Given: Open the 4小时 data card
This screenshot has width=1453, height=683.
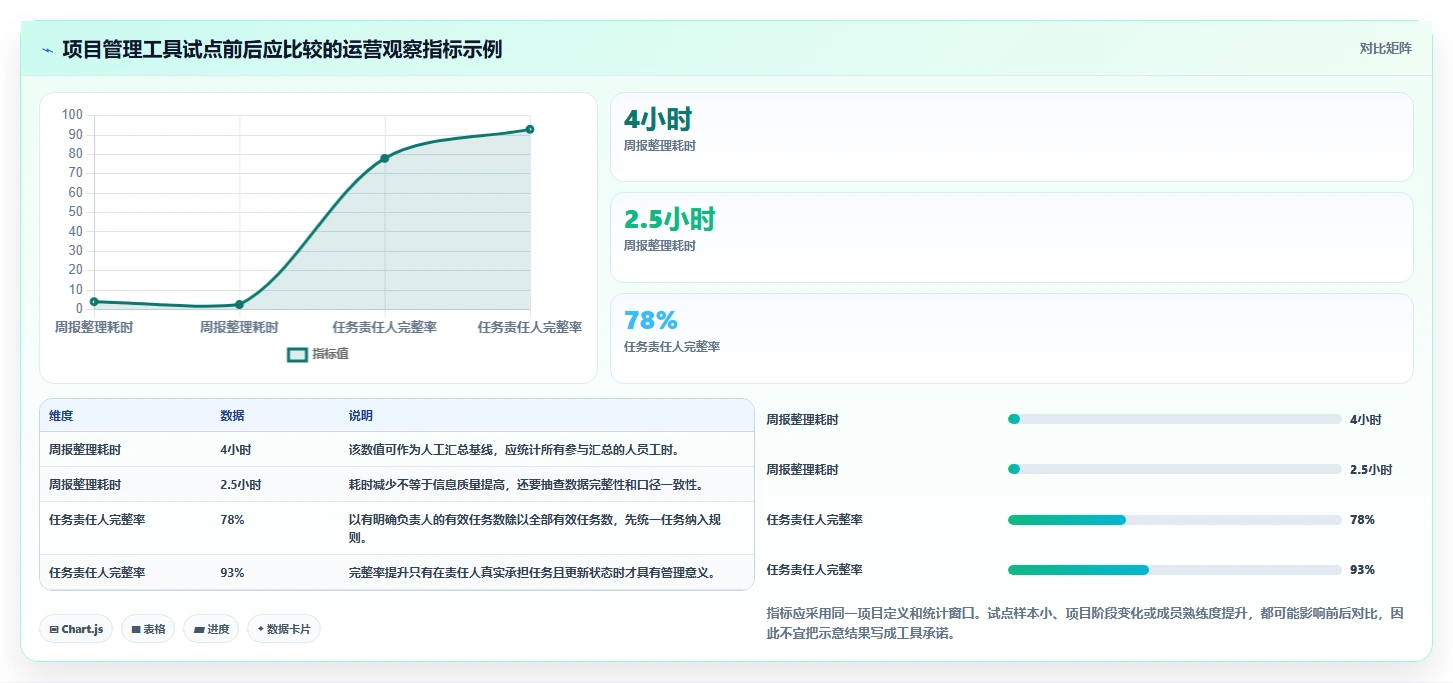Looking at the screenshot, I should 1011,137.
